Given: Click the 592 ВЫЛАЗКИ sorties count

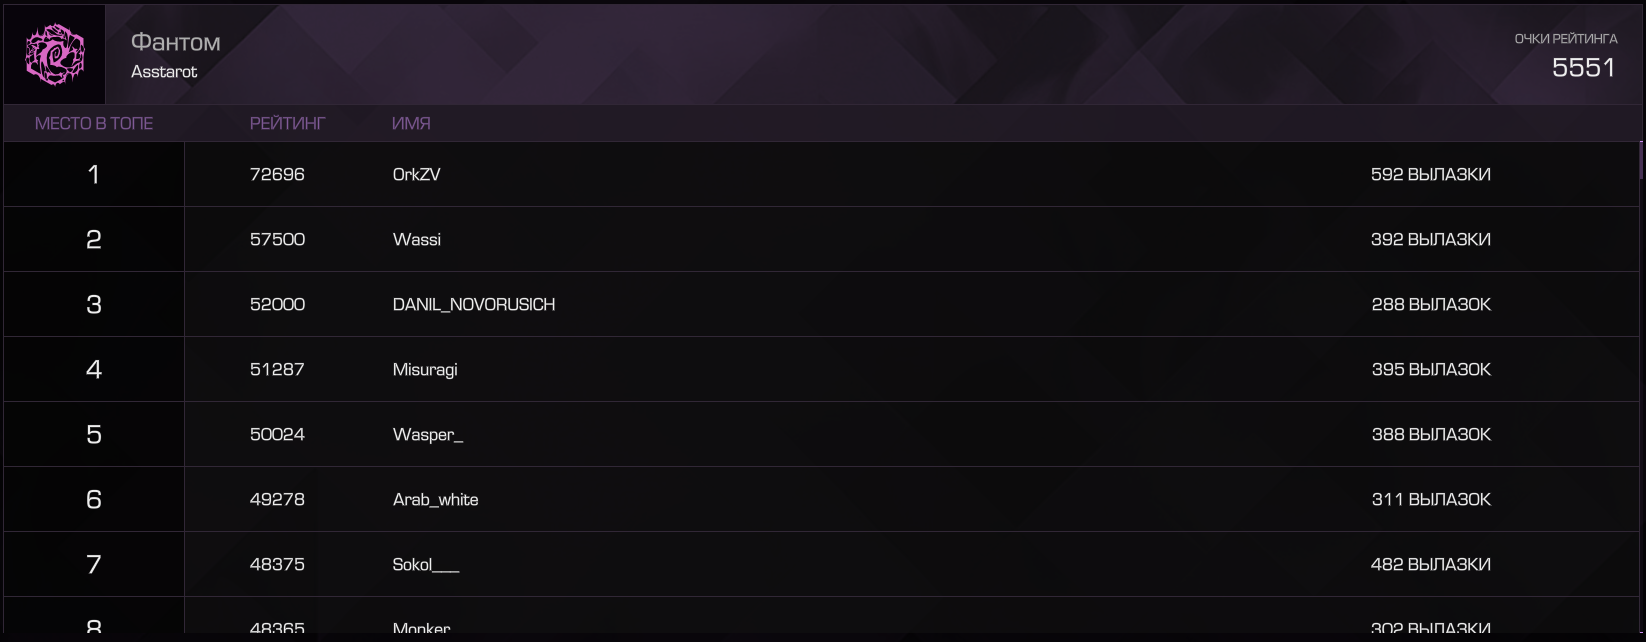Looking at the screenshot, I should click(x=1431, y=174).
